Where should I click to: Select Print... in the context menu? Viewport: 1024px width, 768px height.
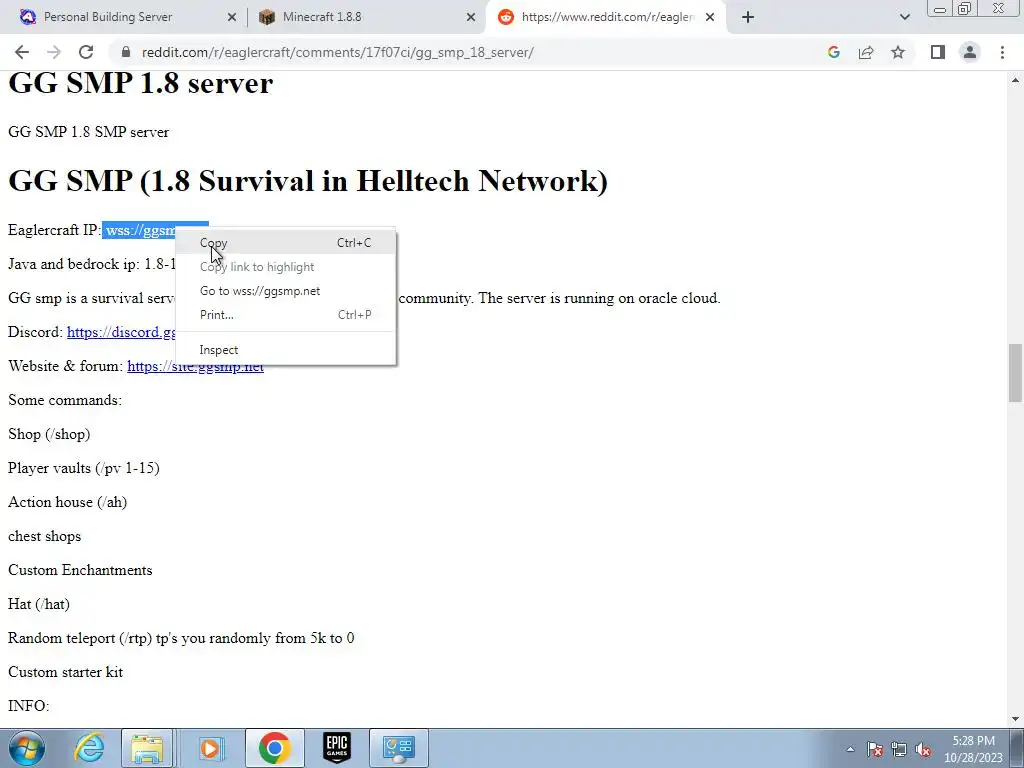coord(285,315)
